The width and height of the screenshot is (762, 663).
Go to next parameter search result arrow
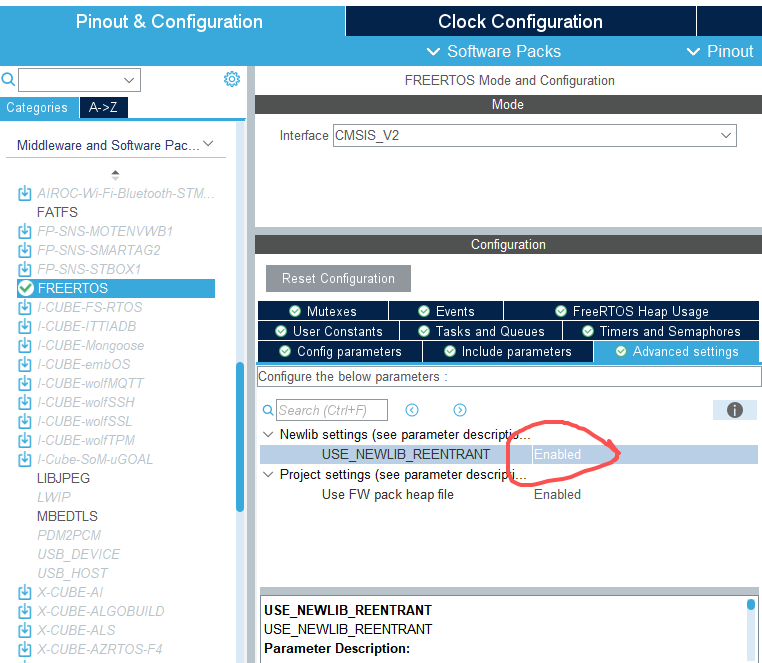tap(460, 410)
